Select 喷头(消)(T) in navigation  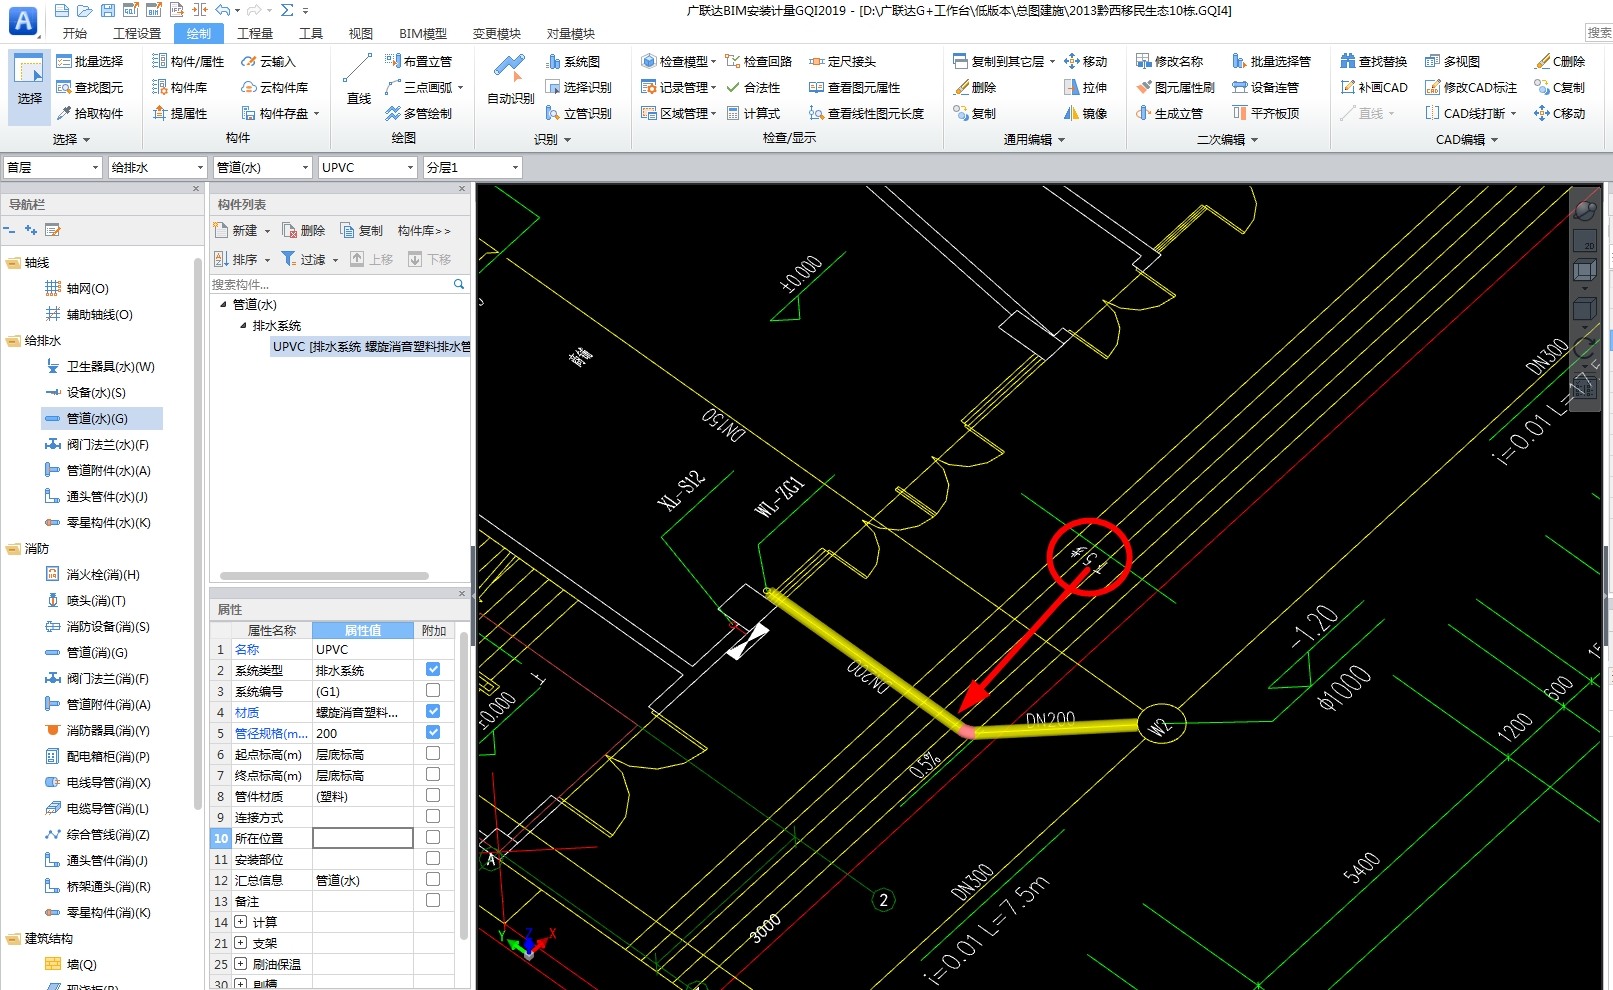[x=87, y=600]
